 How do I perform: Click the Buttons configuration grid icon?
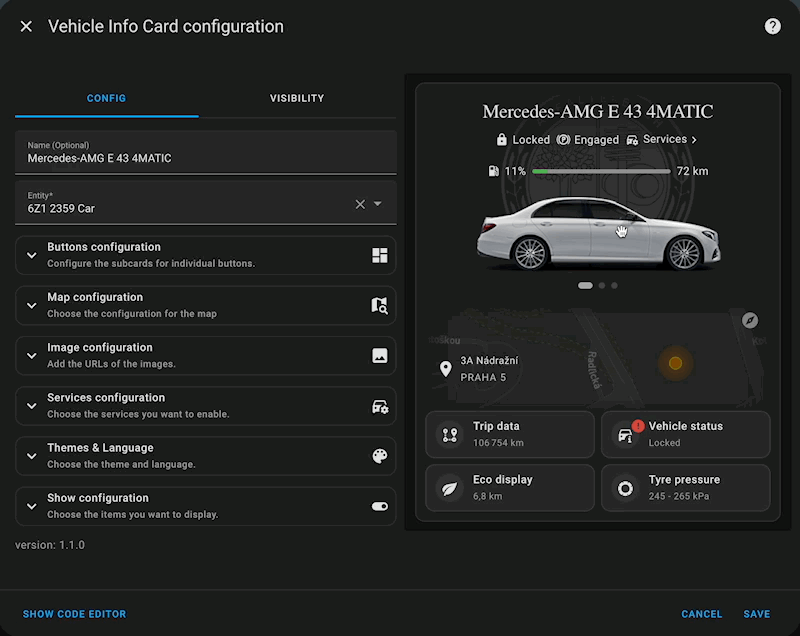(380, 255)
